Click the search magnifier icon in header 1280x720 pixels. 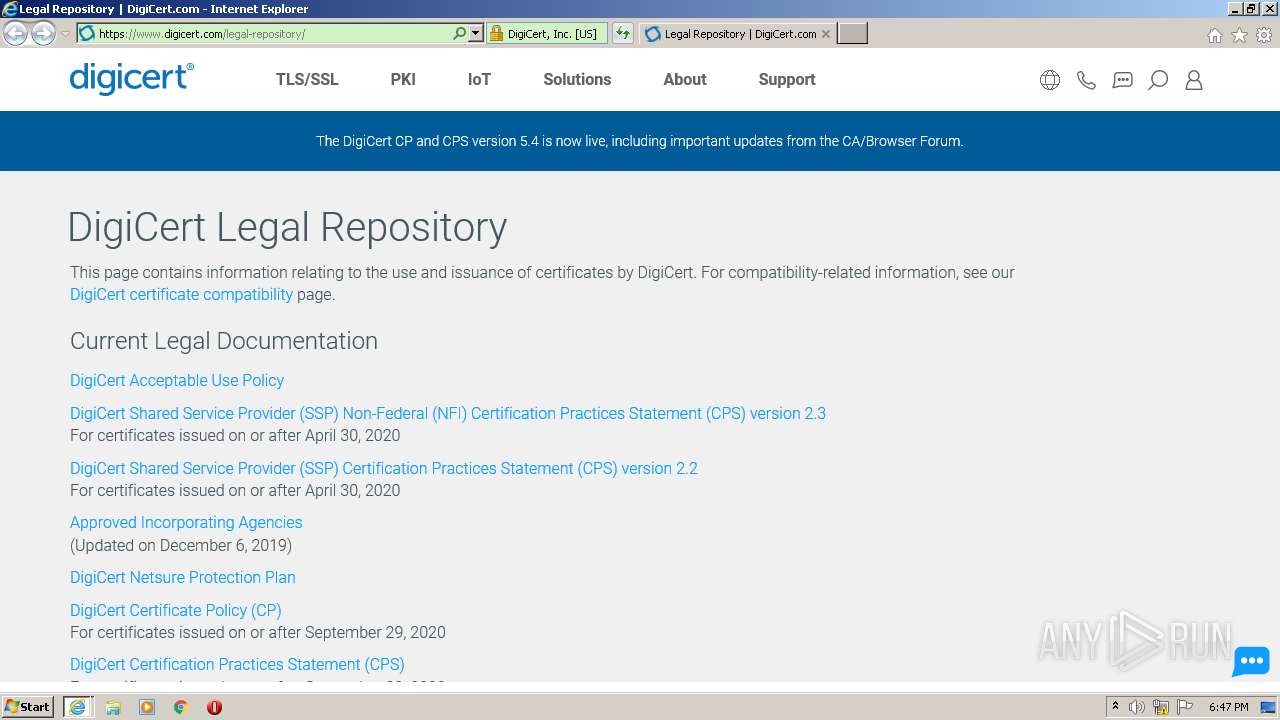point(1158,80)
